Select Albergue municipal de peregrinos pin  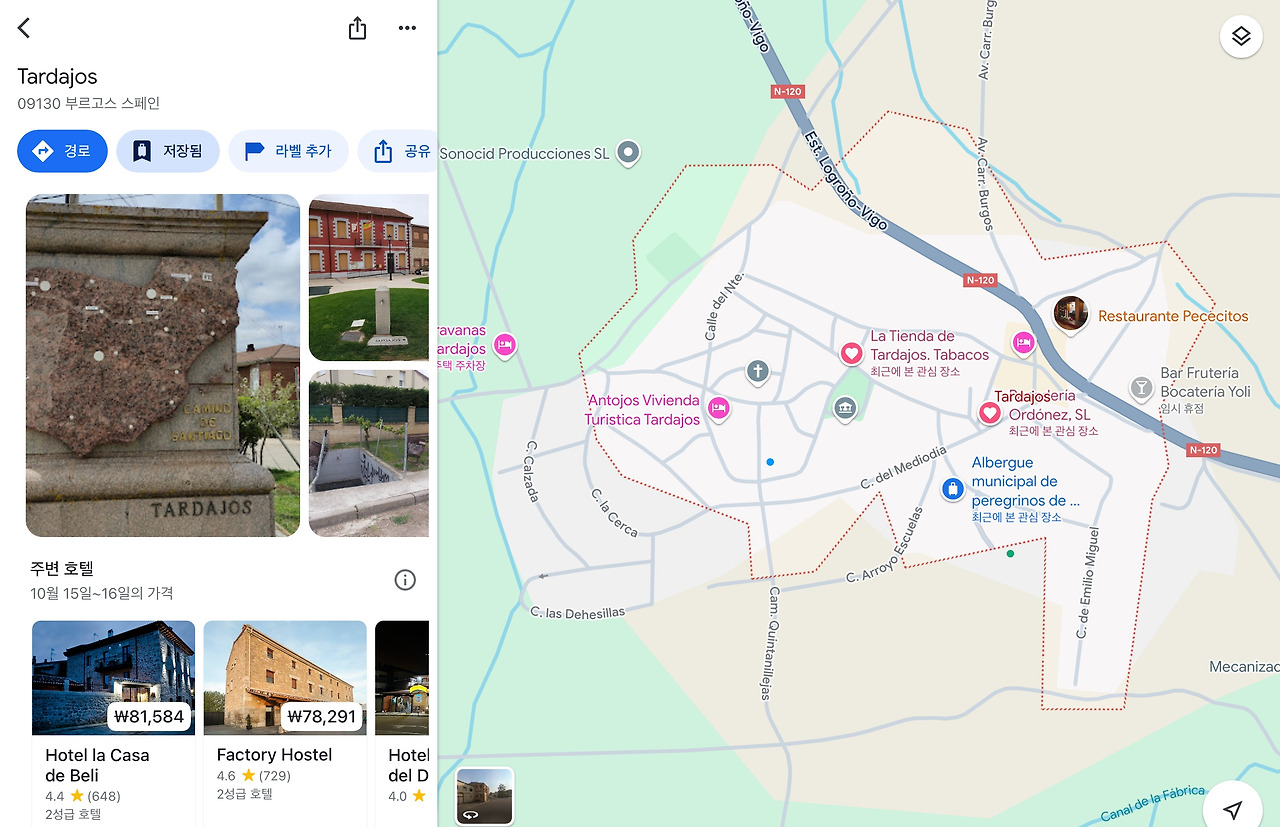(x=953, y=489)
